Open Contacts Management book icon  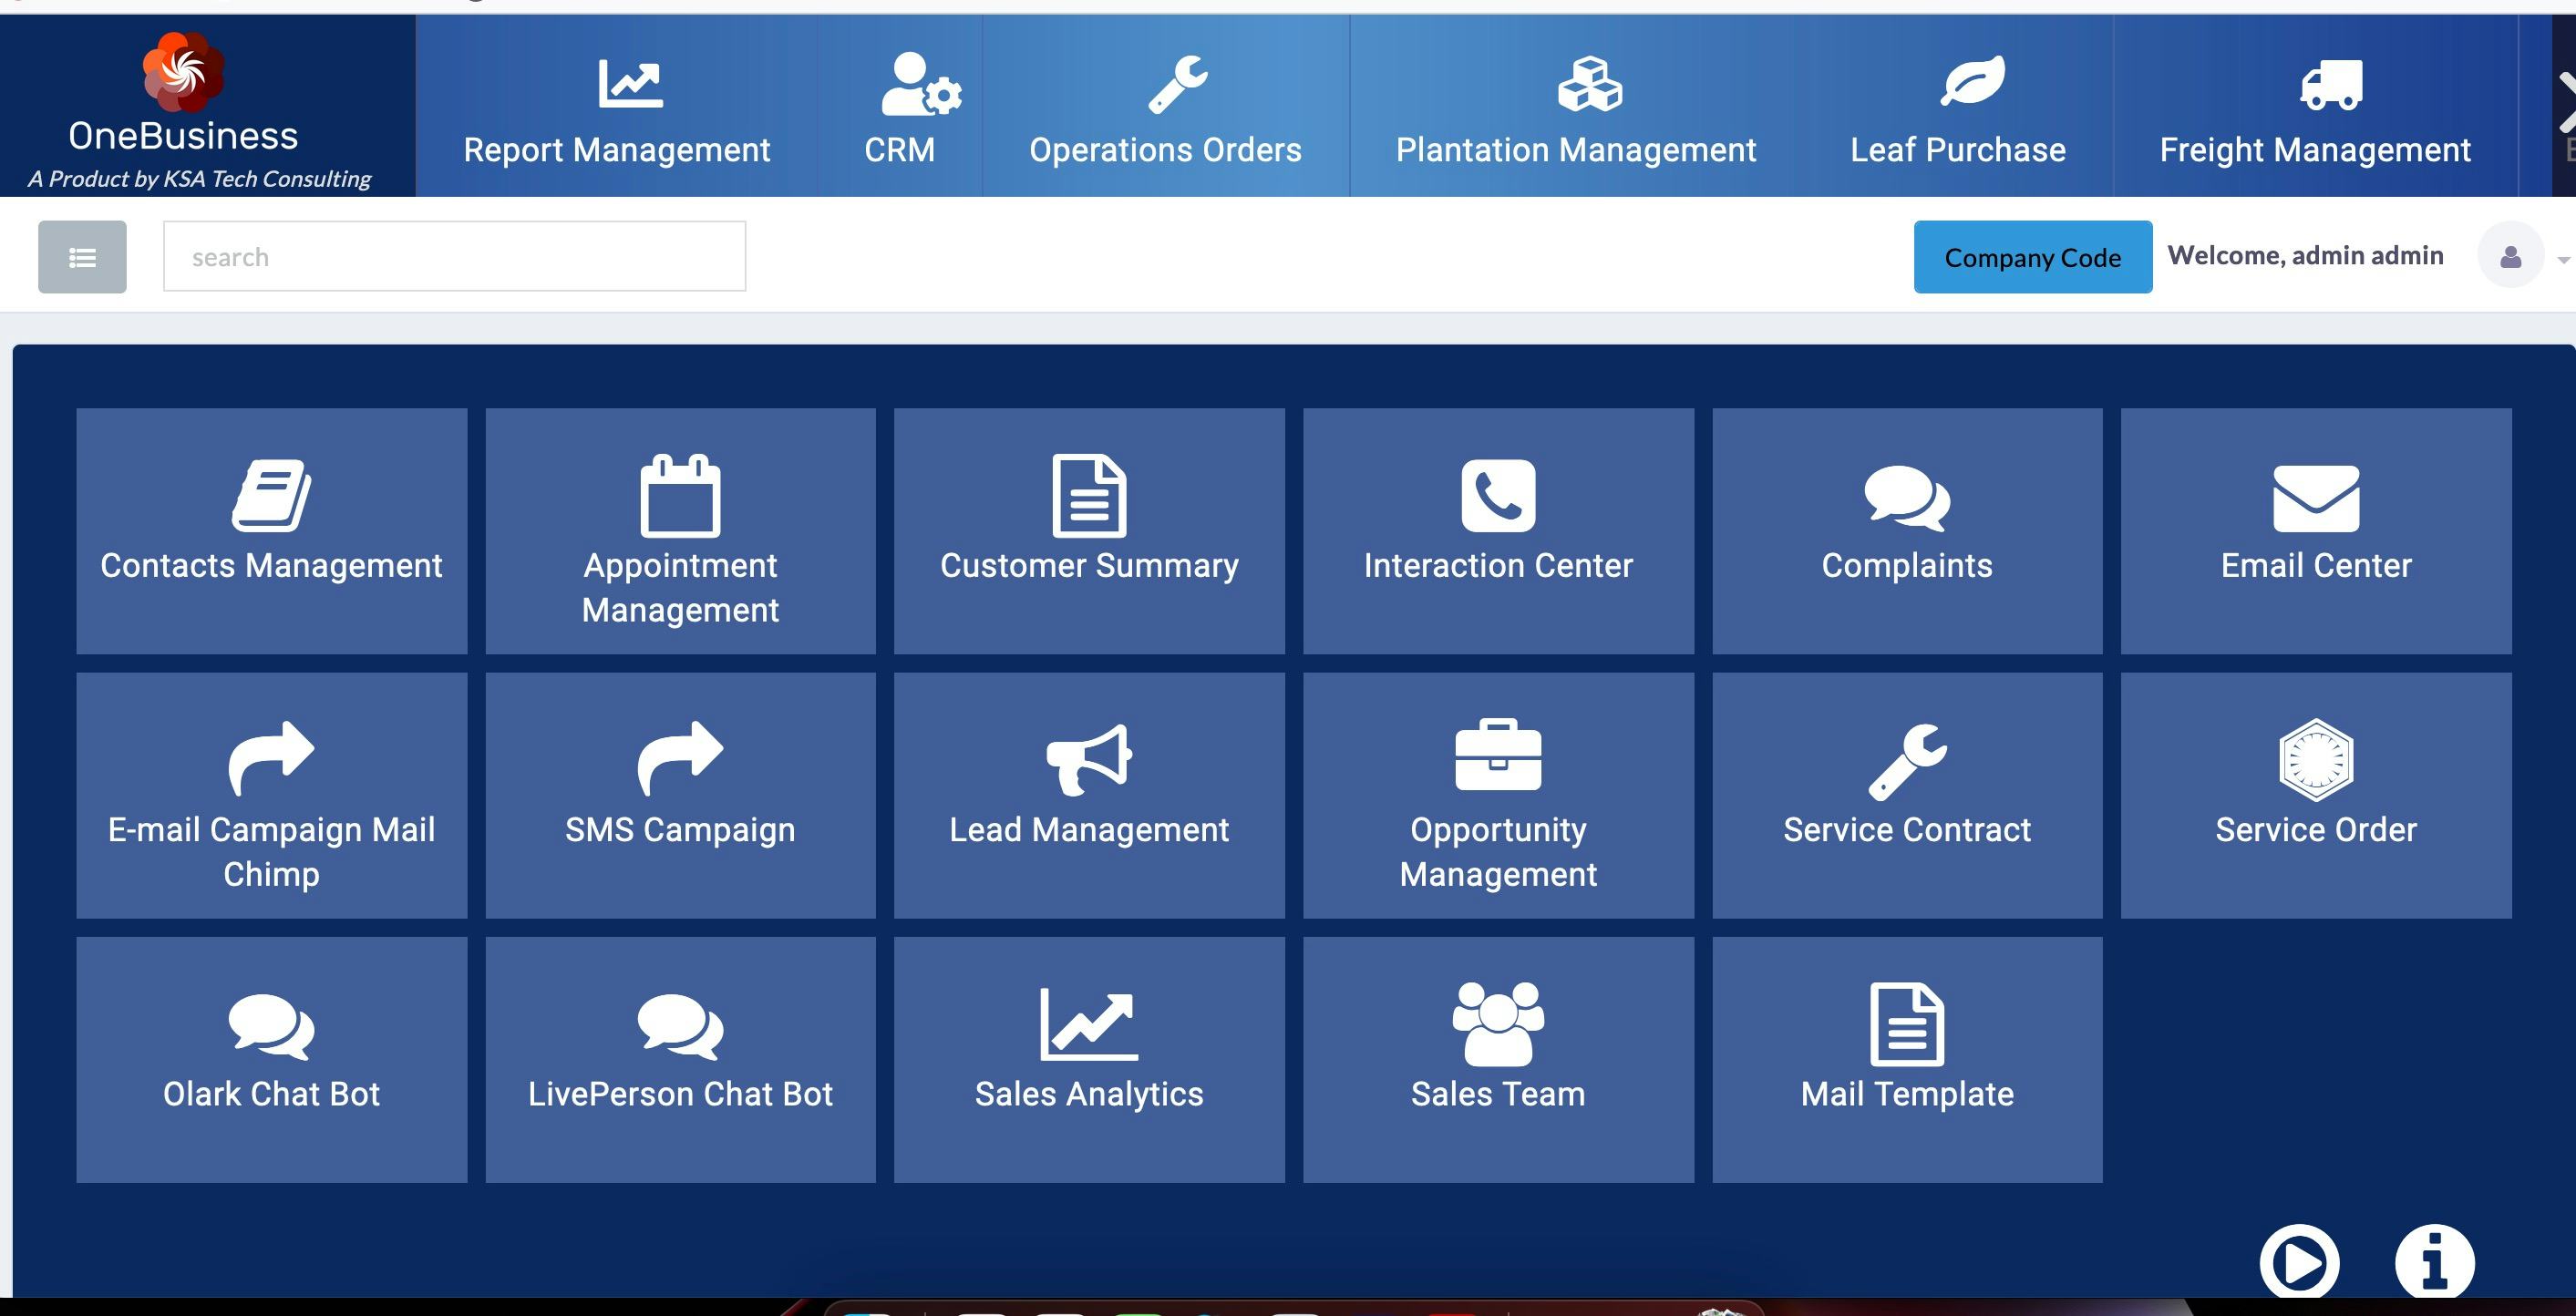[x=271, y=495]
